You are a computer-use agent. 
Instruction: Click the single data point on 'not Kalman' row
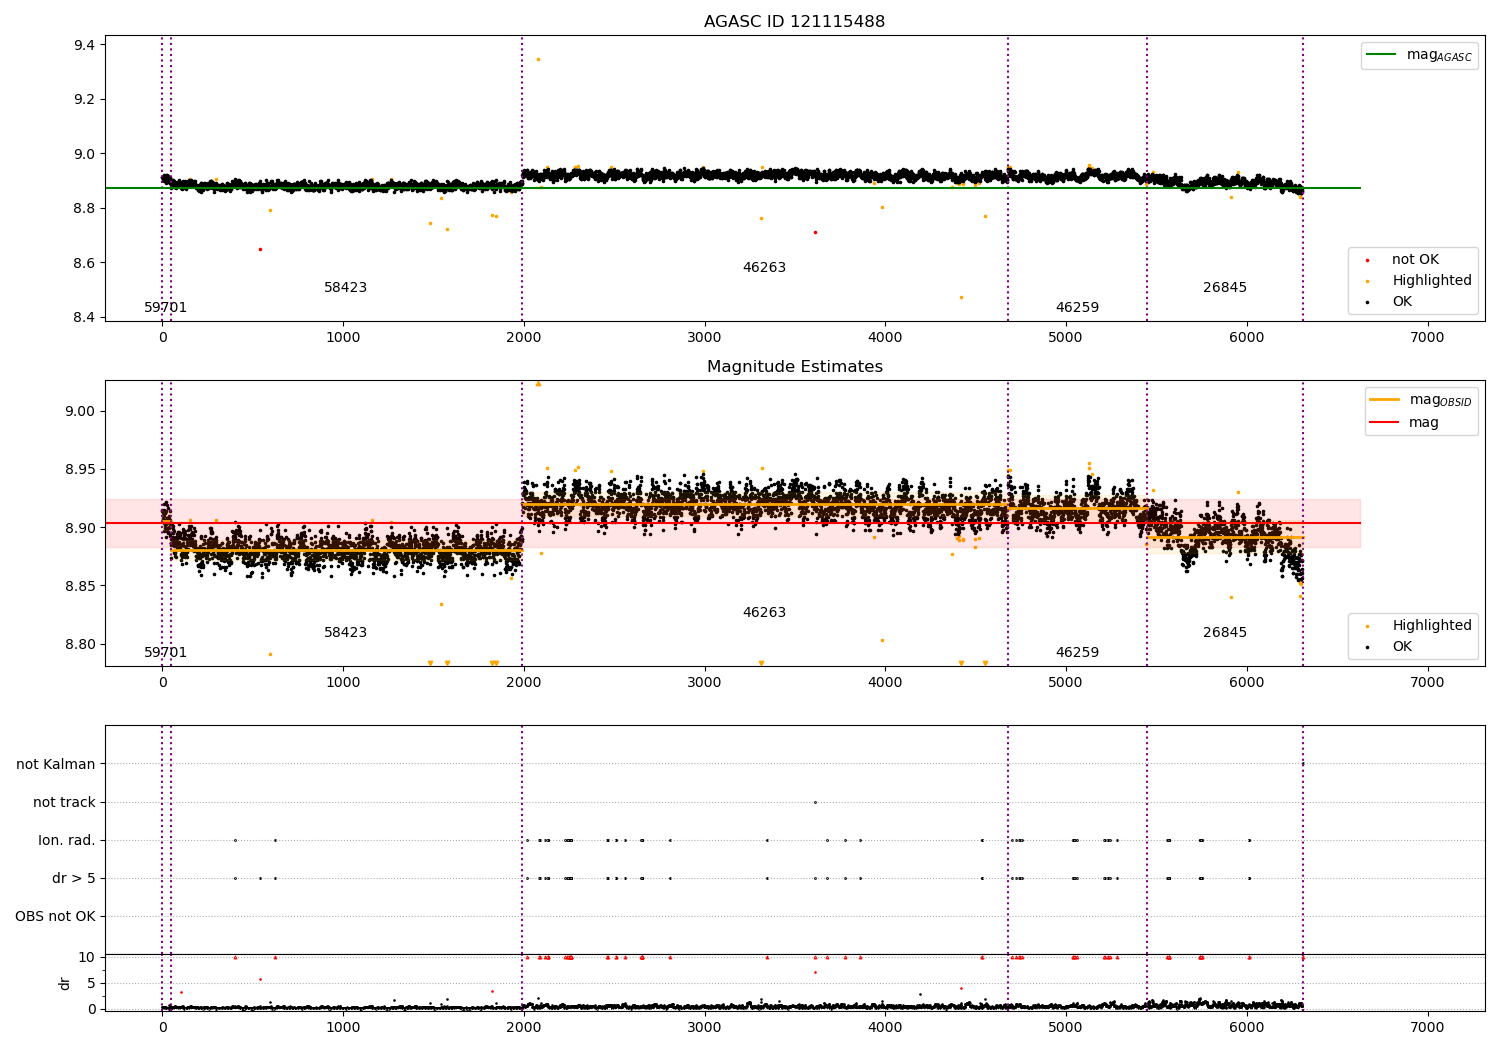[x=1302, y=764]
